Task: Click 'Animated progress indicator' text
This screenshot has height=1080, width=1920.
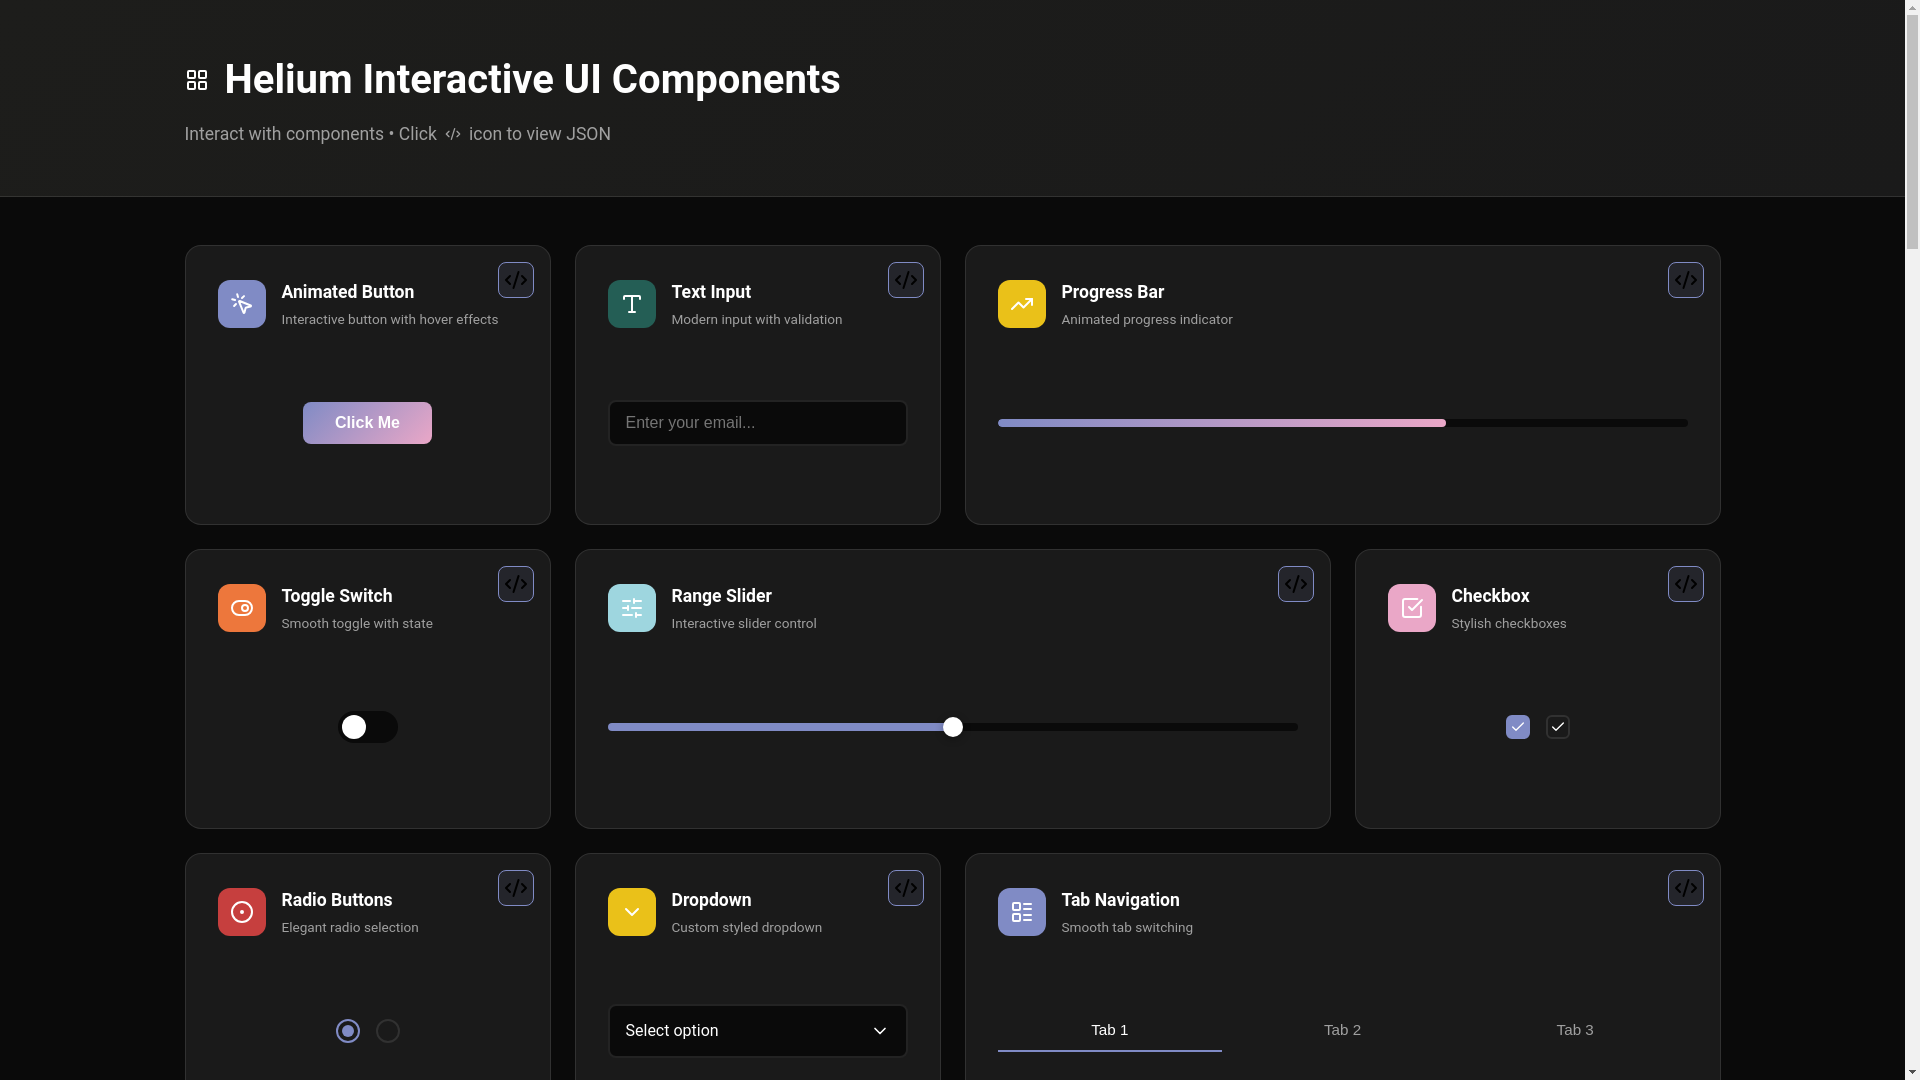Action: [x=1147, y=320]
